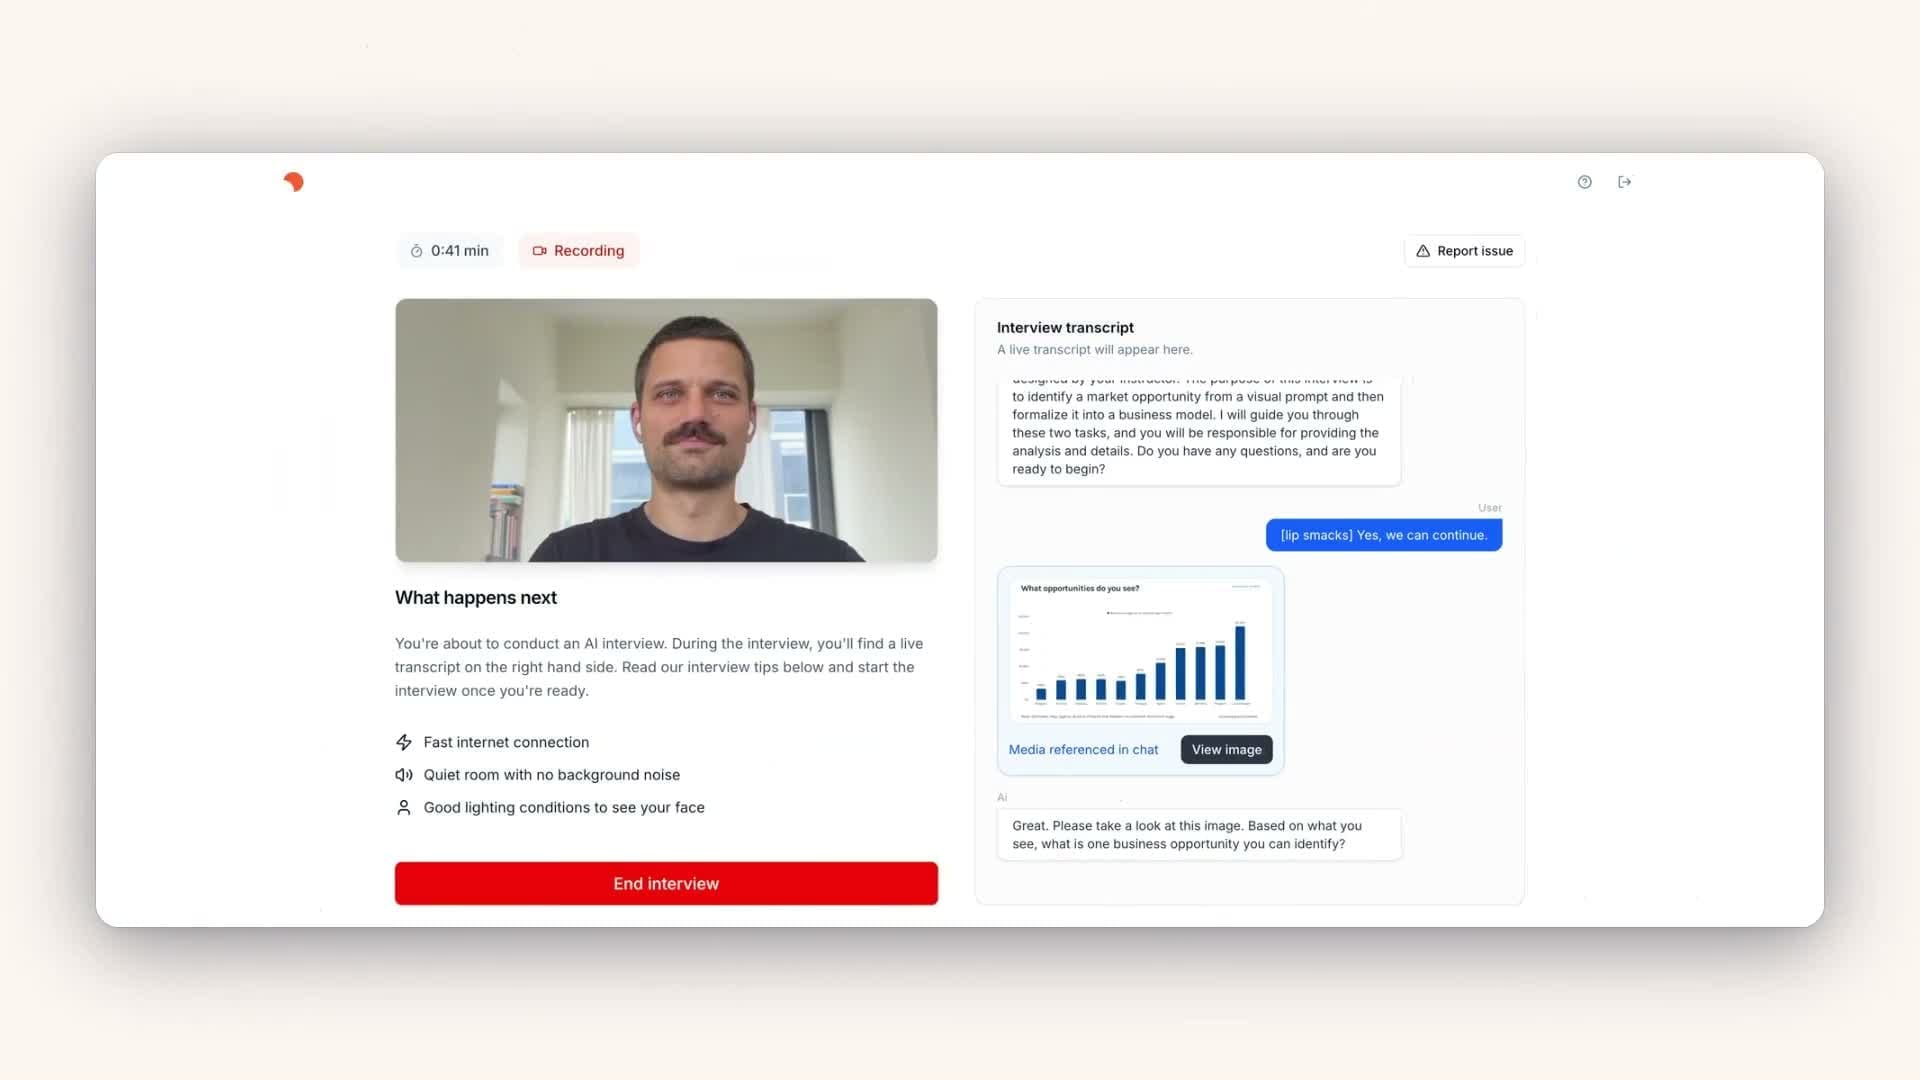Open the bar chart thumbnail
Image resolution: width=1920 pixels, height=1080 pixels.
click(x=1140, y=650)
